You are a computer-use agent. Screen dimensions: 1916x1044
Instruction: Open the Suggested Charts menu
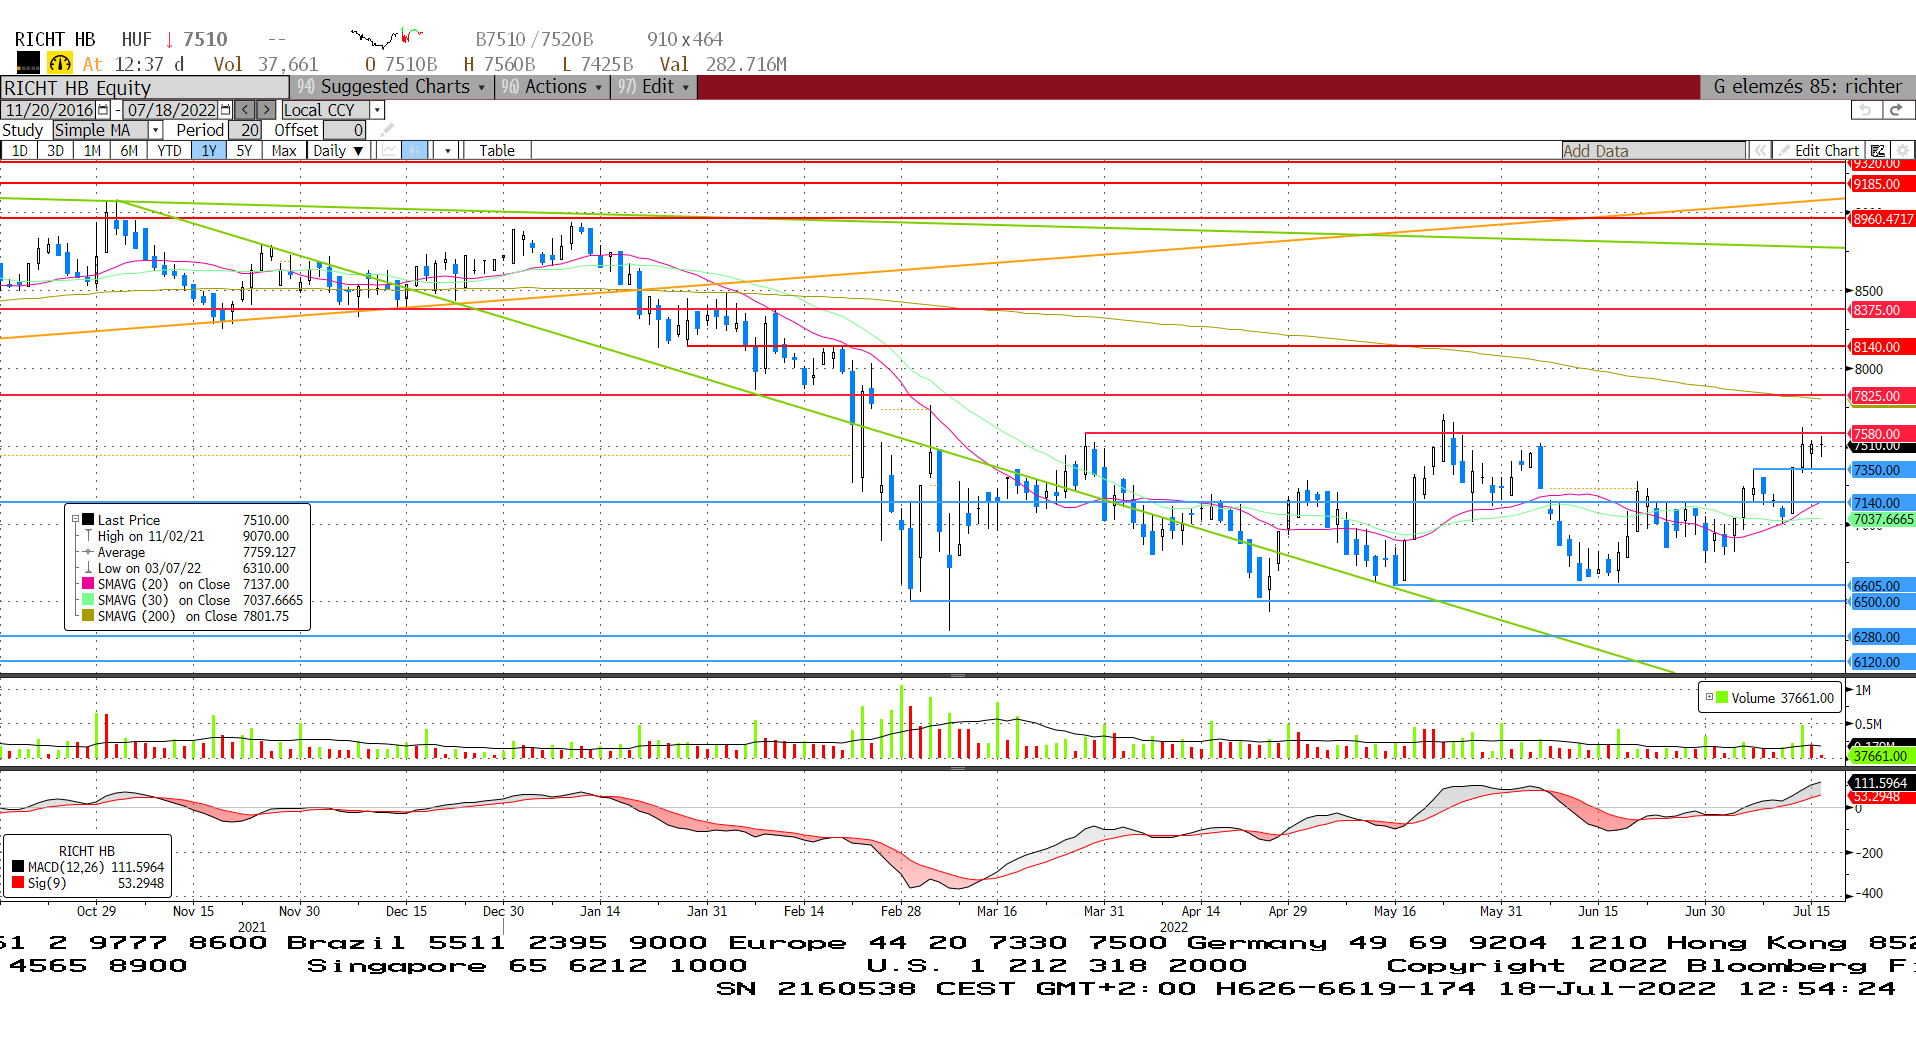(x=392, y=87)
